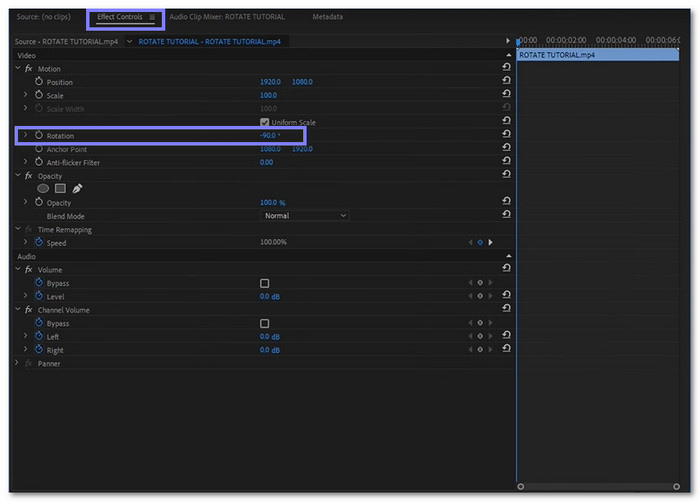Screen dimensions: 700x502
Task: Reset the Channel Volume effect
Action: 506,308
